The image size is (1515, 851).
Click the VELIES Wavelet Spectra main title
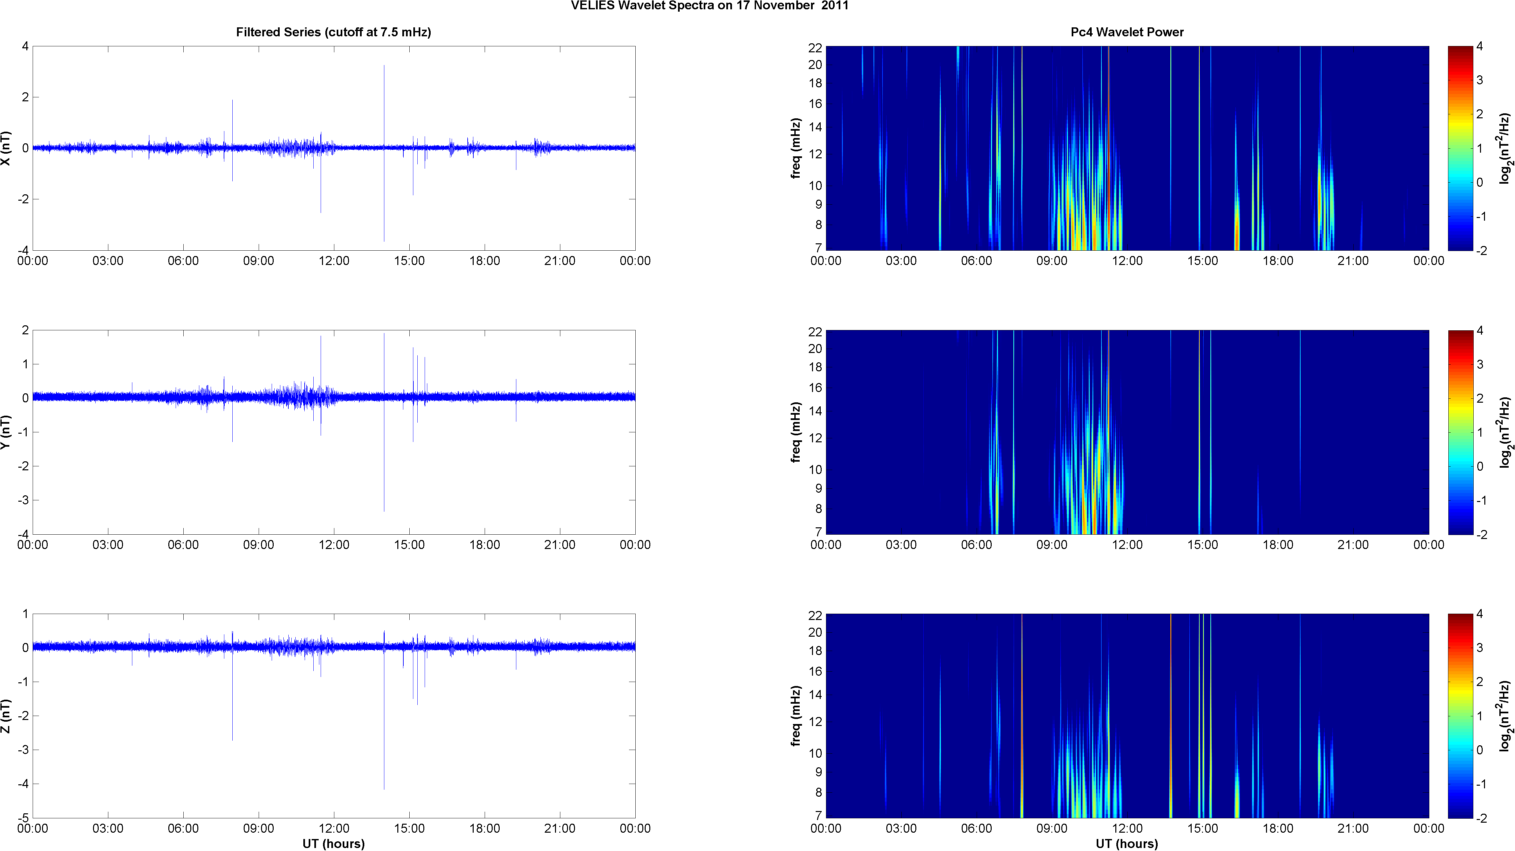[709, 6]
